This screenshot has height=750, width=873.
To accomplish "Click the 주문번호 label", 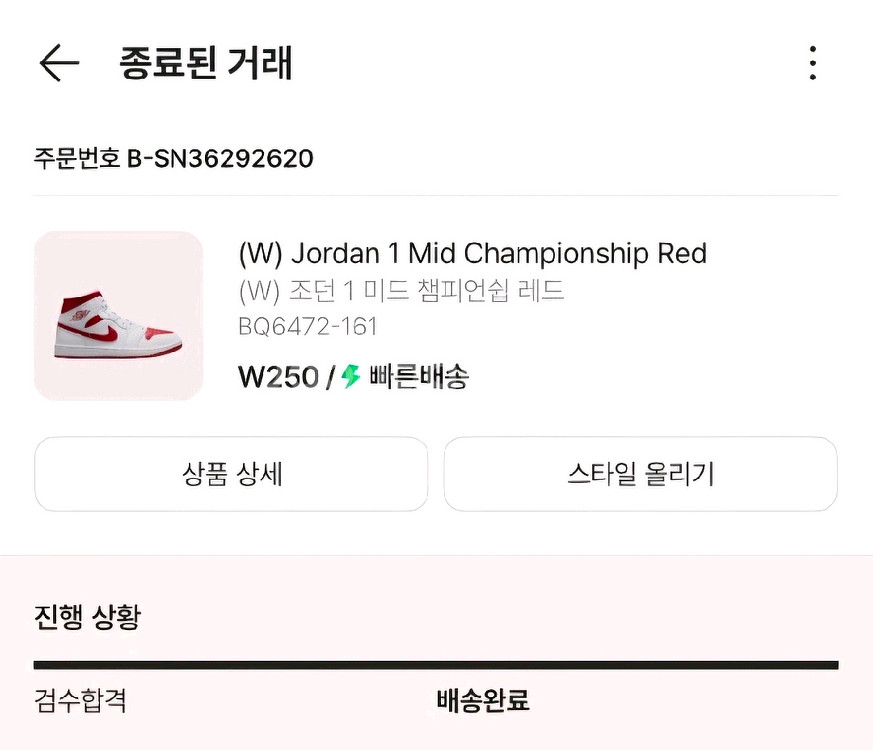I will click(x=77, y=158).
